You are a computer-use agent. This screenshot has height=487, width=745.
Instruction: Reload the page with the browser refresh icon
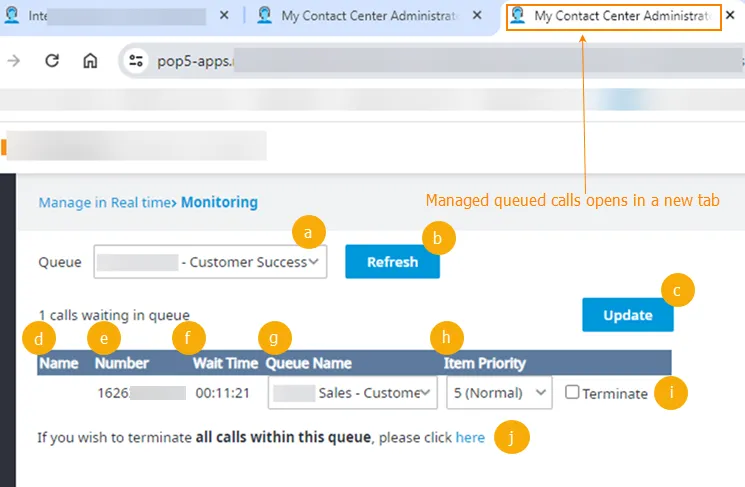[x=52, y=60]
